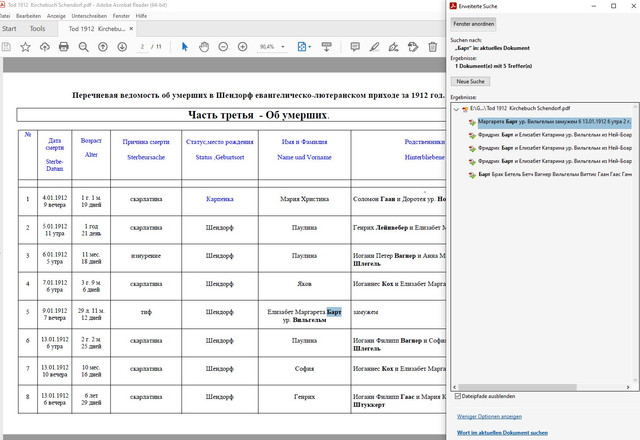This screenshot has height=440, width=640.
Task: Click the Fenster anordnen button
Action: pos(473,24)
